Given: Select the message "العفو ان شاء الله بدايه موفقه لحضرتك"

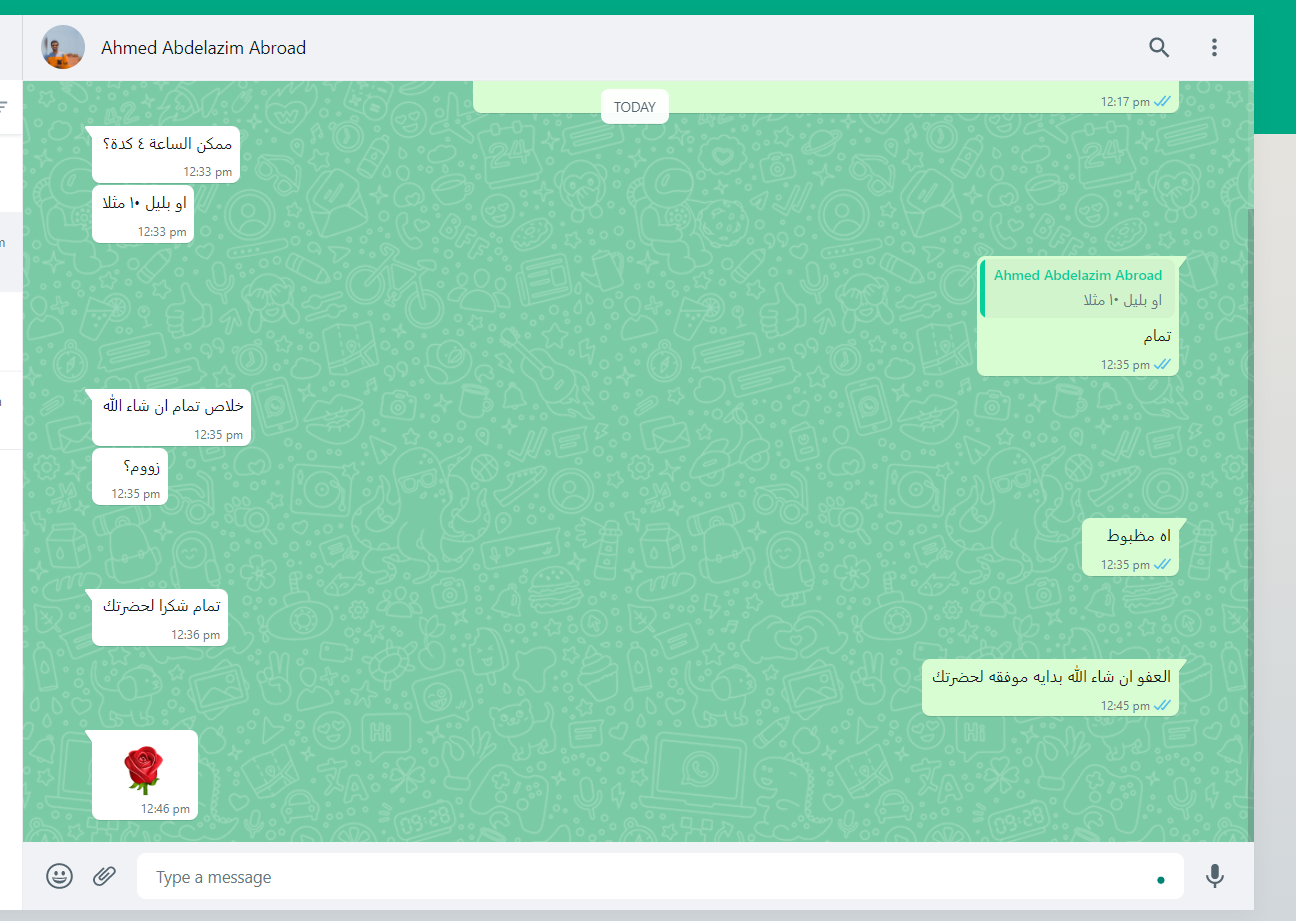Looking at the screenshot, I should 1050,688.
